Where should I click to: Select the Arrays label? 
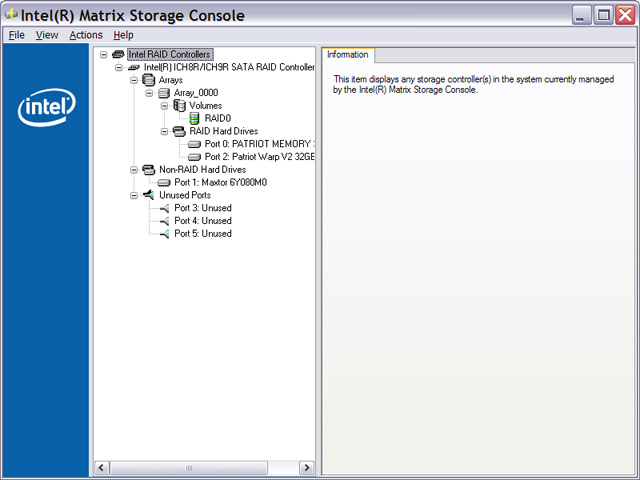click(171, 80)
